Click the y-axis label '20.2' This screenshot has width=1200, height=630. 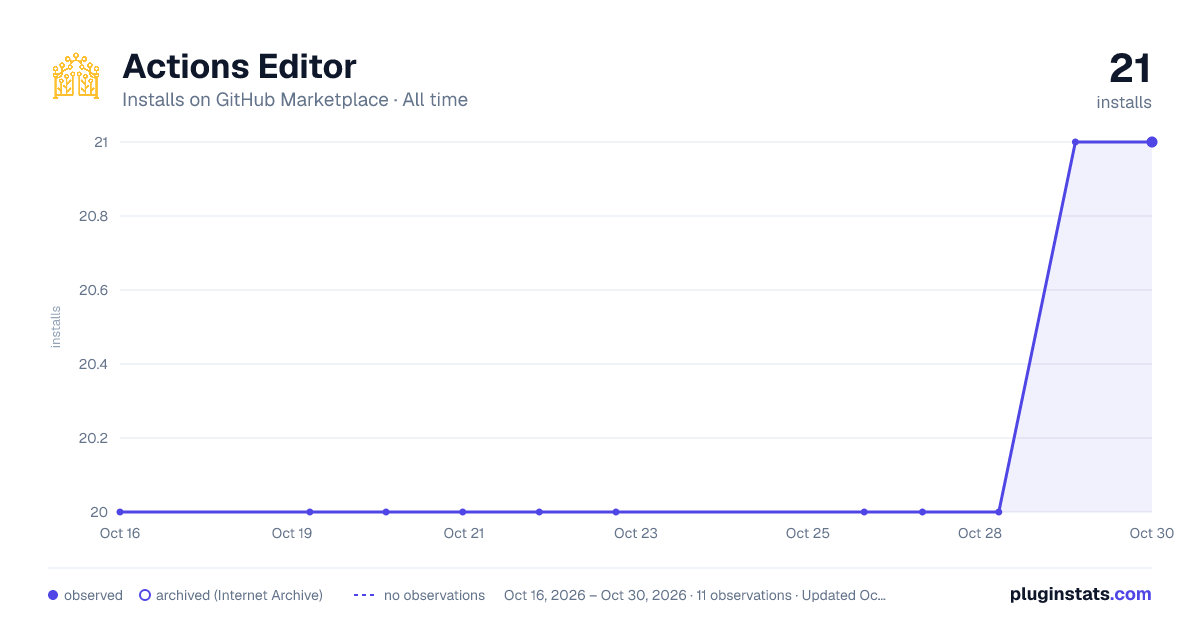click(93, 438)
